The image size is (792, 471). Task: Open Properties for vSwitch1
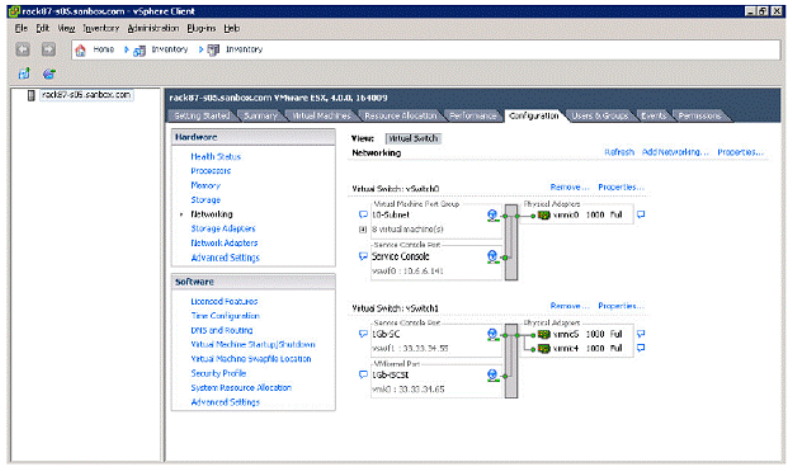click(621, 306)
